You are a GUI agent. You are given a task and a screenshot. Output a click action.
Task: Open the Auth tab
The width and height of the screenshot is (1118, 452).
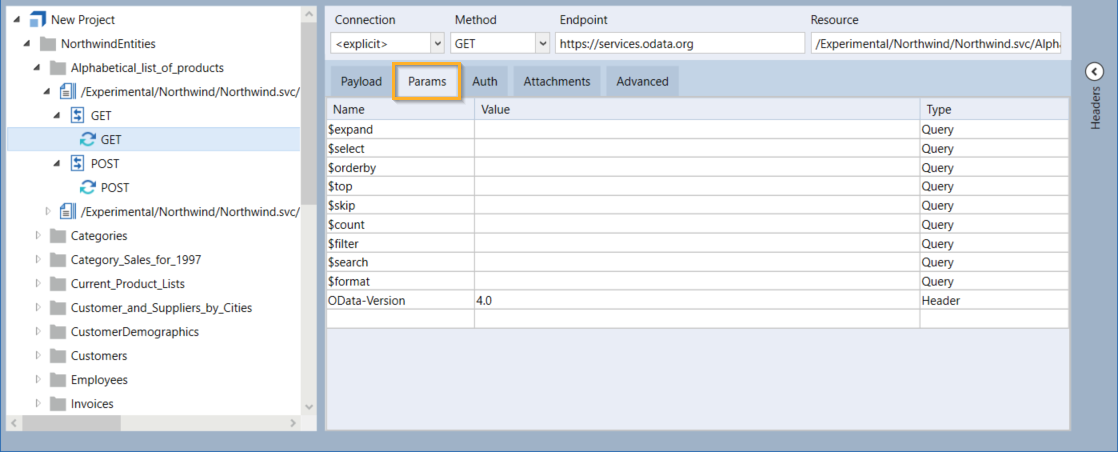click(x=485, y=82)
